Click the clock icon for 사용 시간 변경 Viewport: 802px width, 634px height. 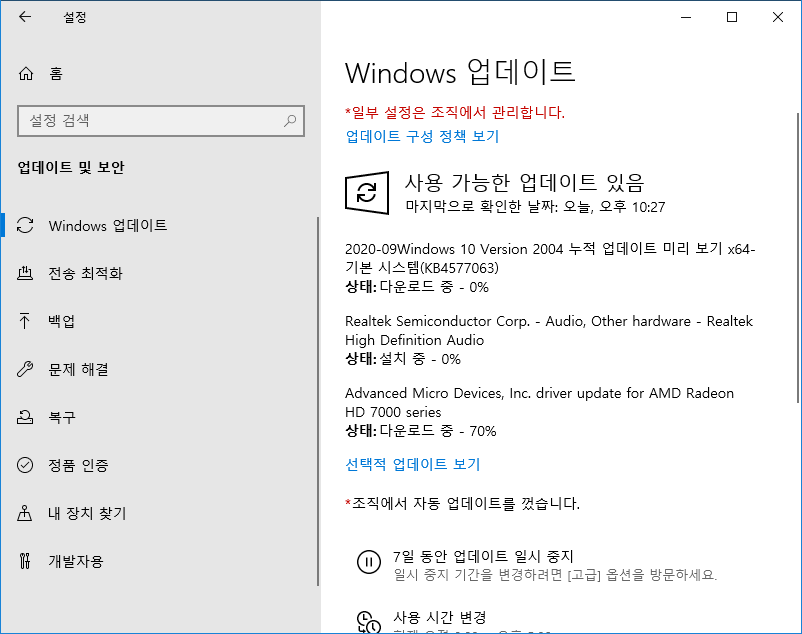click(x=368, y=622)
